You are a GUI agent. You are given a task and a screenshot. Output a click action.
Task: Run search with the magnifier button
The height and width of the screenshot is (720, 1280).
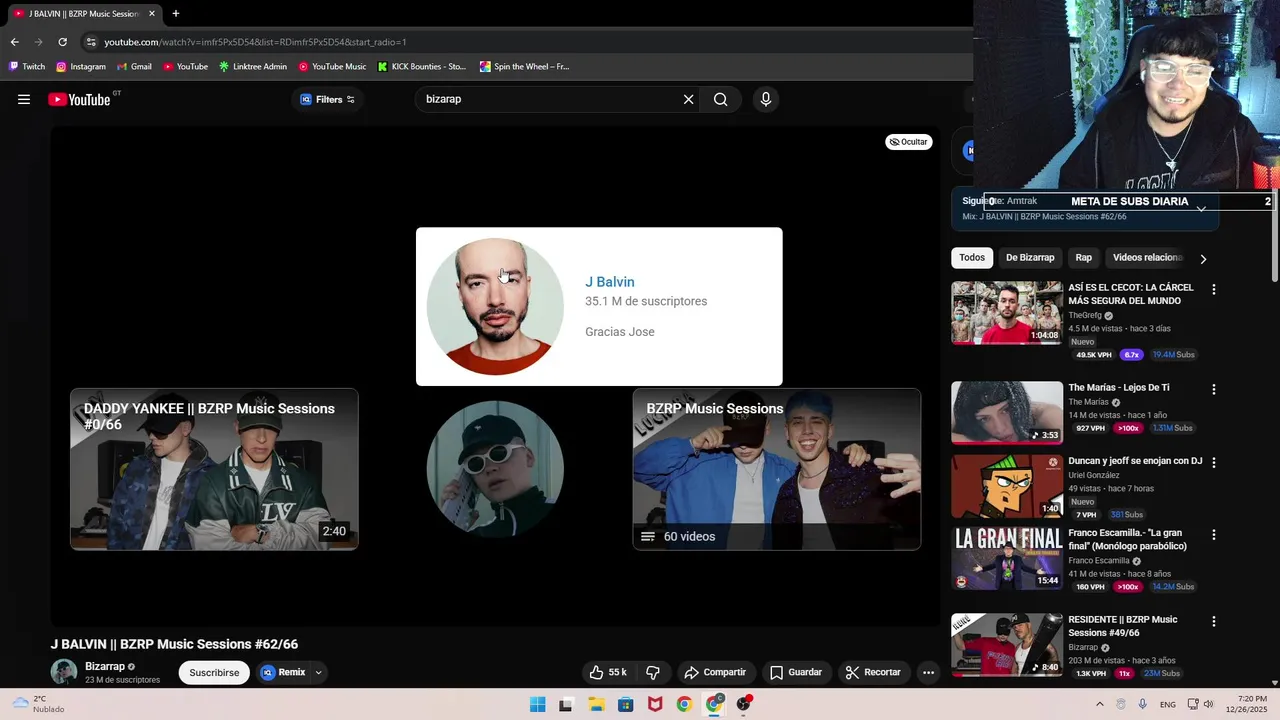(720, 99)
